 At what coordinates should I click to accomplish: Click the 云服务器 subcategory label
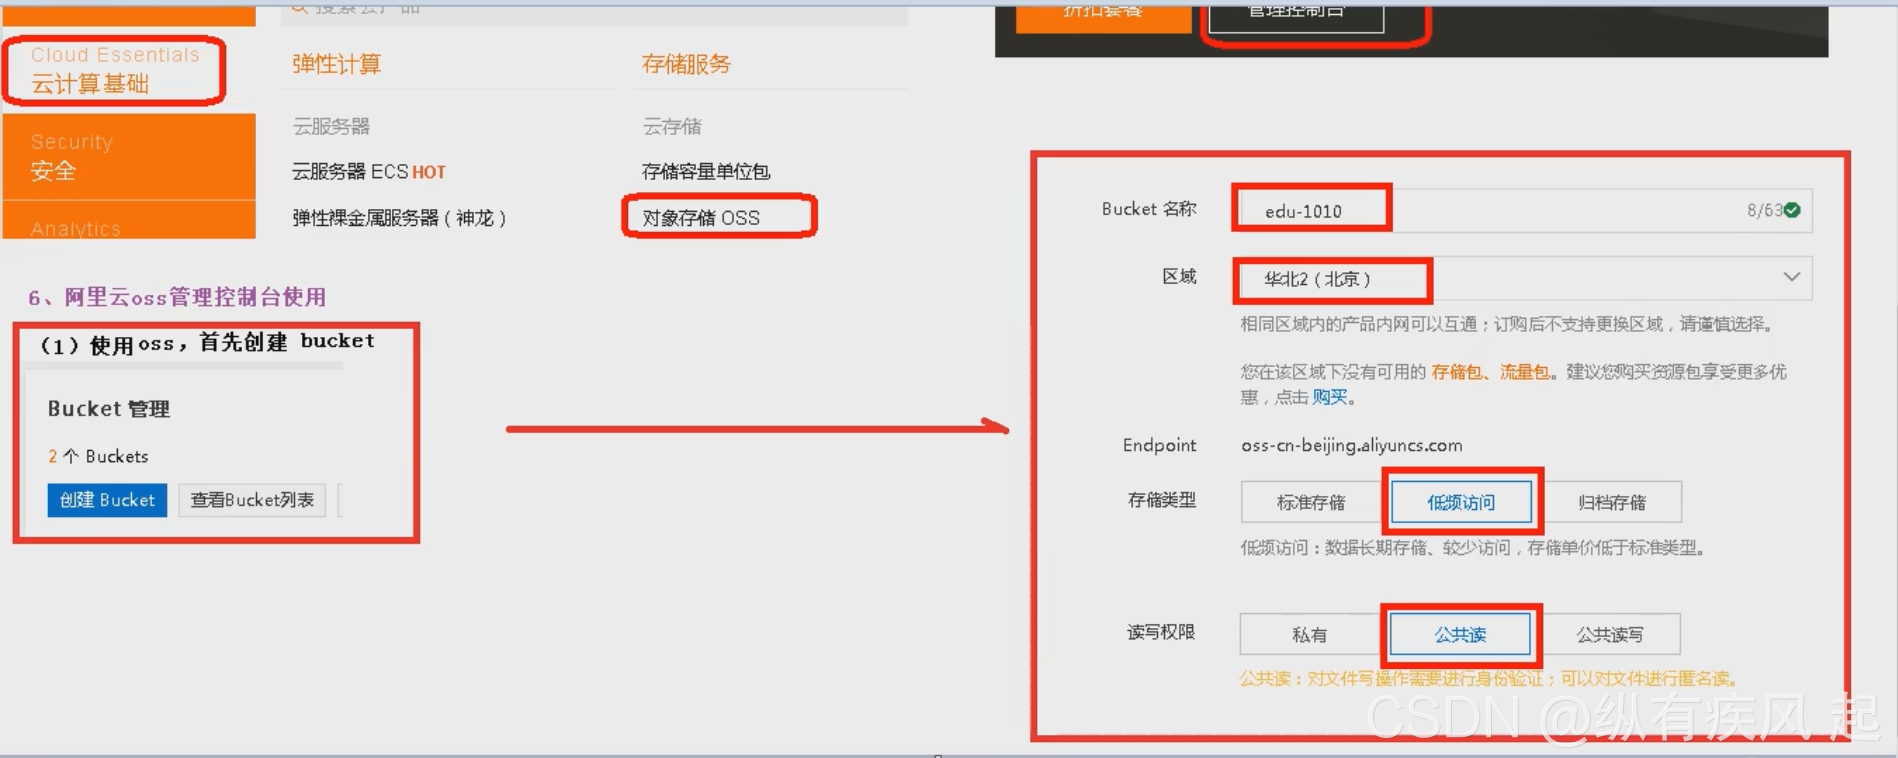click(331, 126)
